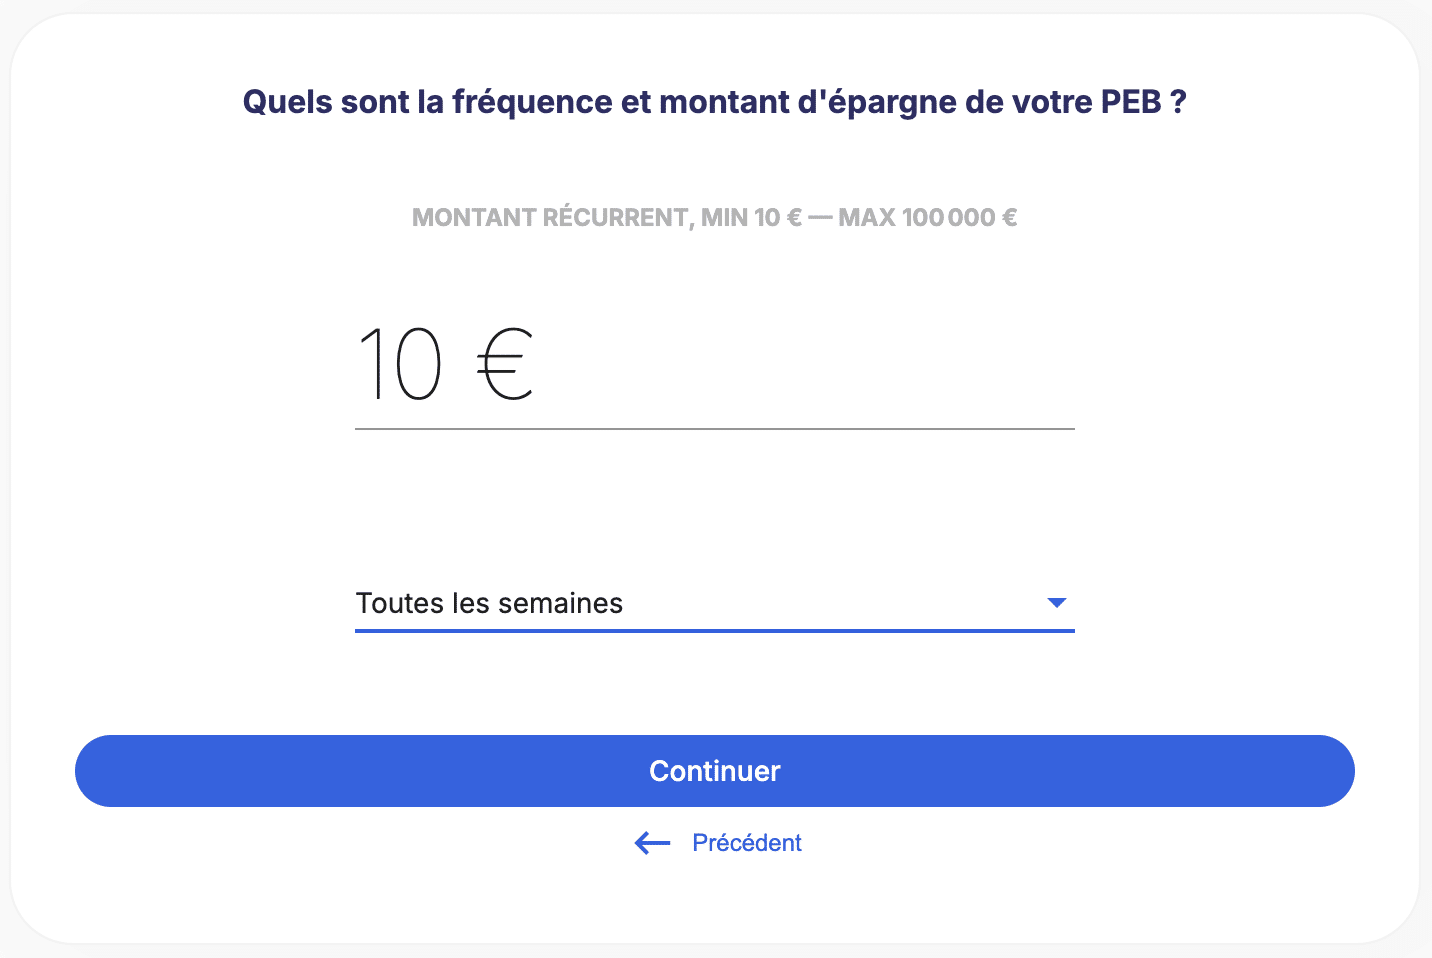Screen dimensions: 1432x958
Task: Click the heading about PEB savings frequency
Action: pyautogui.click(x=714, y=102)
